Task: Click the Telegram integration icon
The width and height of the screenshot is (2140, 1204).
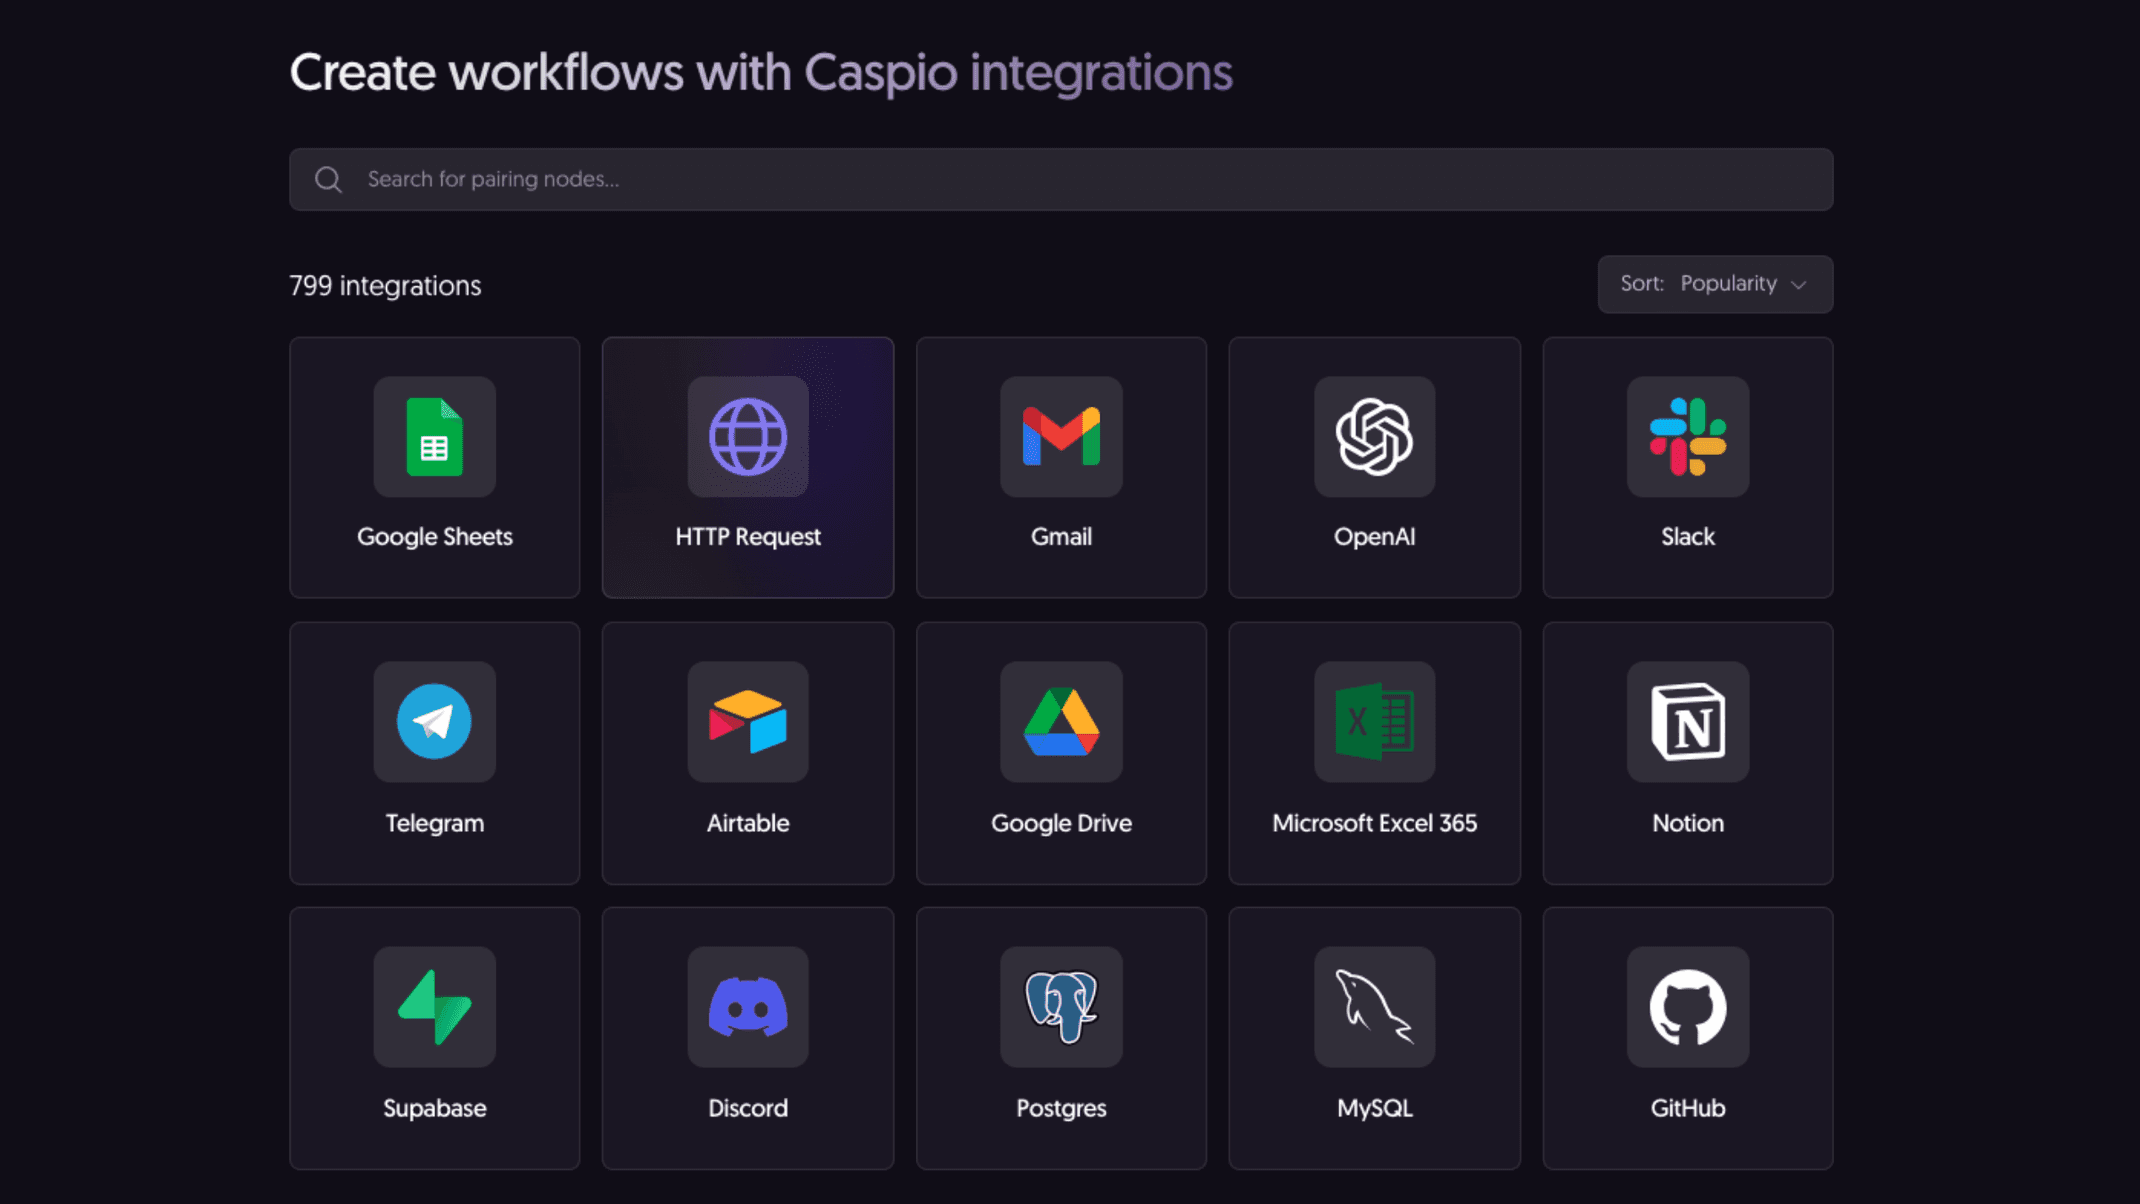Action: 434,723
